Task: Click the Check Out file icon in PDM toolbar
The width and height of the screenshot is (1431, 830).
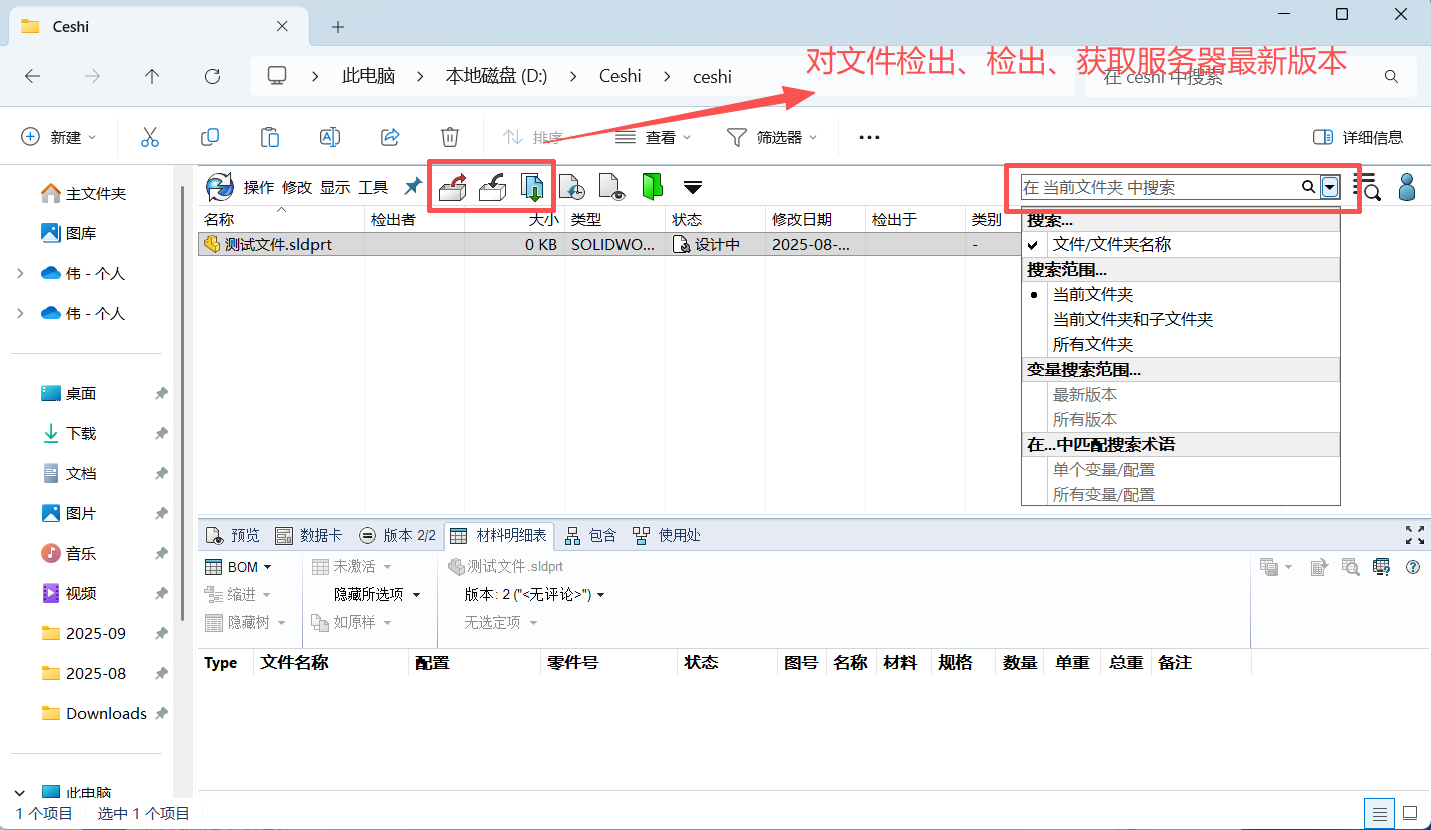Action: click(x=453, y=186)
